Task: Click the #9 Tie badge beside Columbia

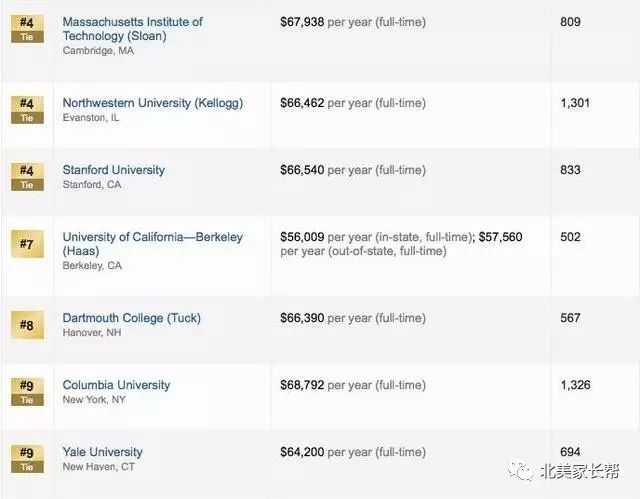Action: [x=27, y=392]
